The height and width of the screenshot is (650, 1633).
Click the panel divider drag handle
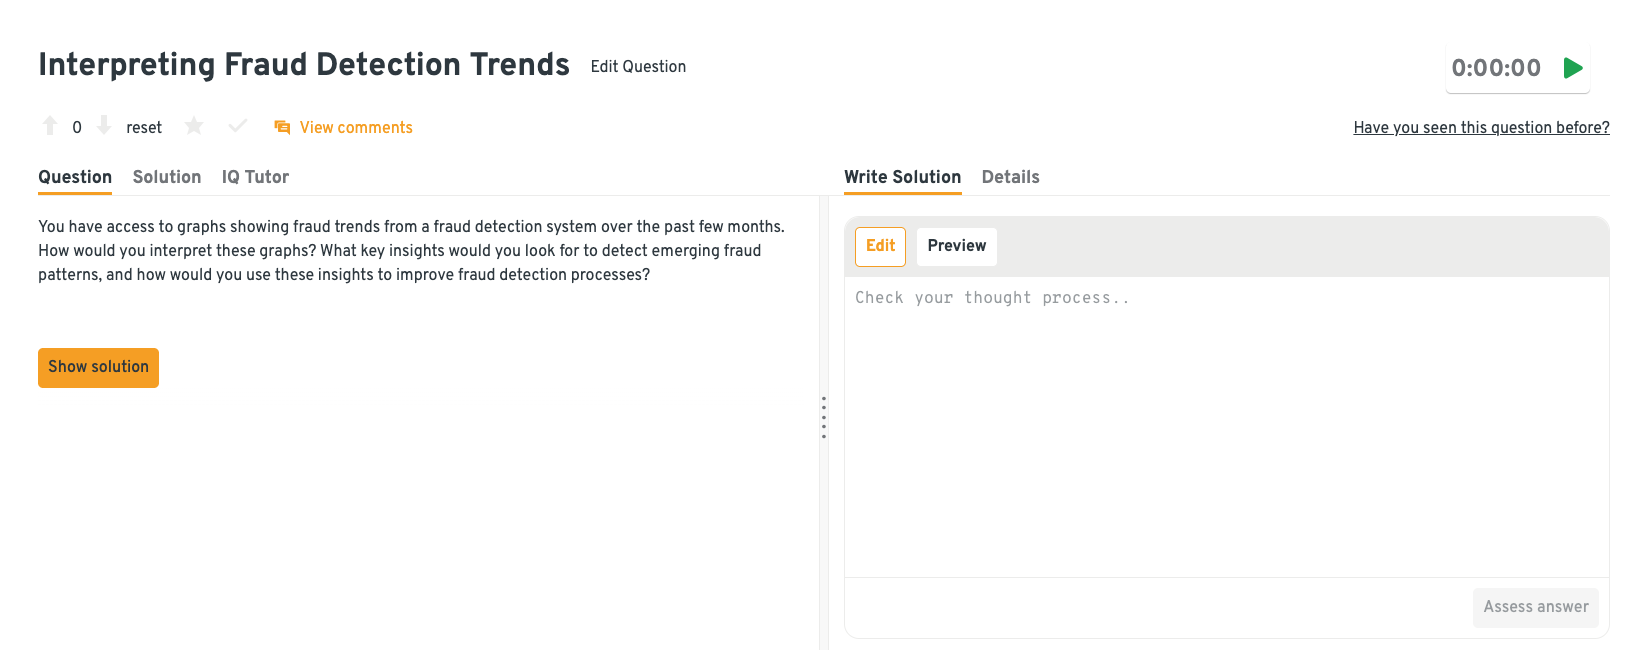coord(824,417)
